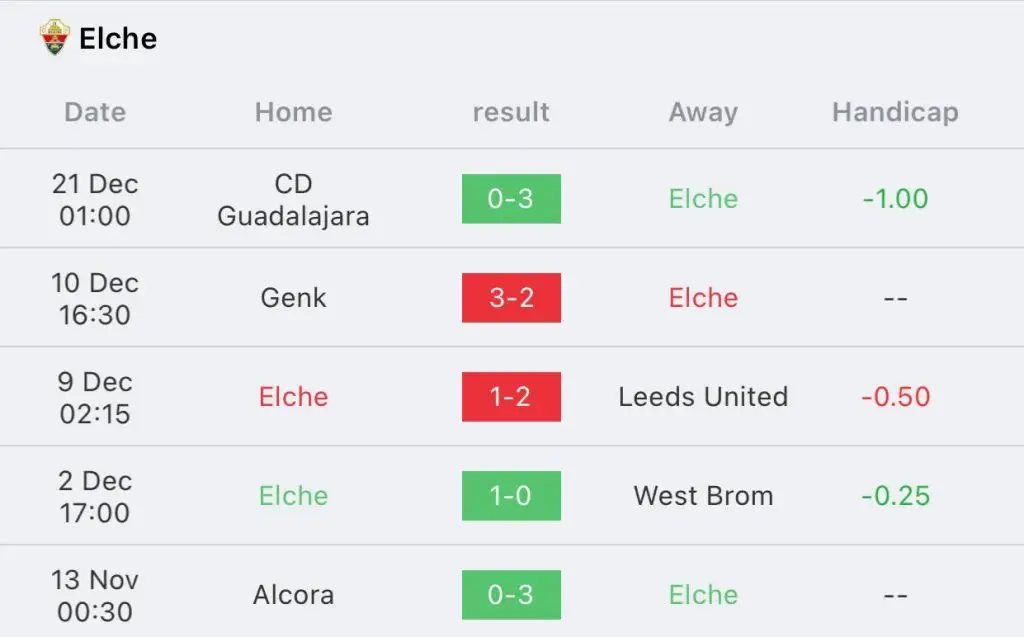Viewport: 1024px width, 637px height.
Task: Open the 0-3 result versus CD Guadalajara
Action: [x=511, y=199]
